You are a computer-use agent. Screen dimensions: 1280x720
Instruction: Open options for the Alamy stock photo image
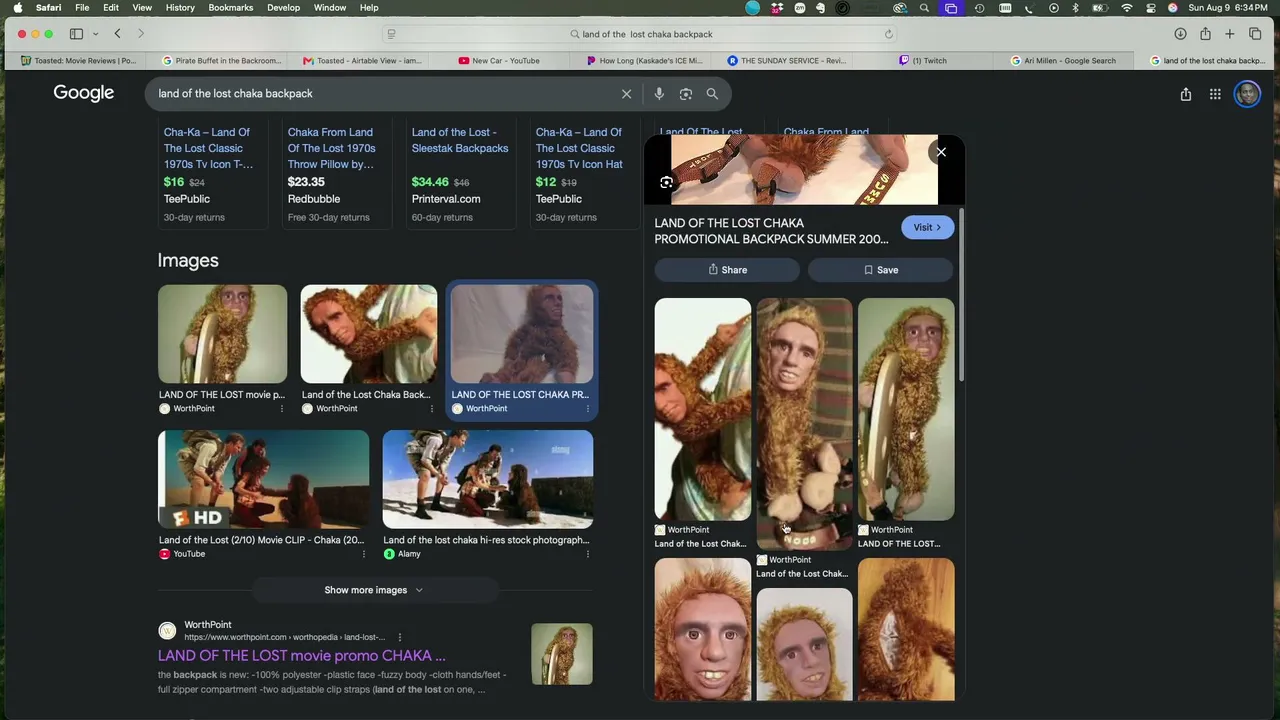click(587, 554)
